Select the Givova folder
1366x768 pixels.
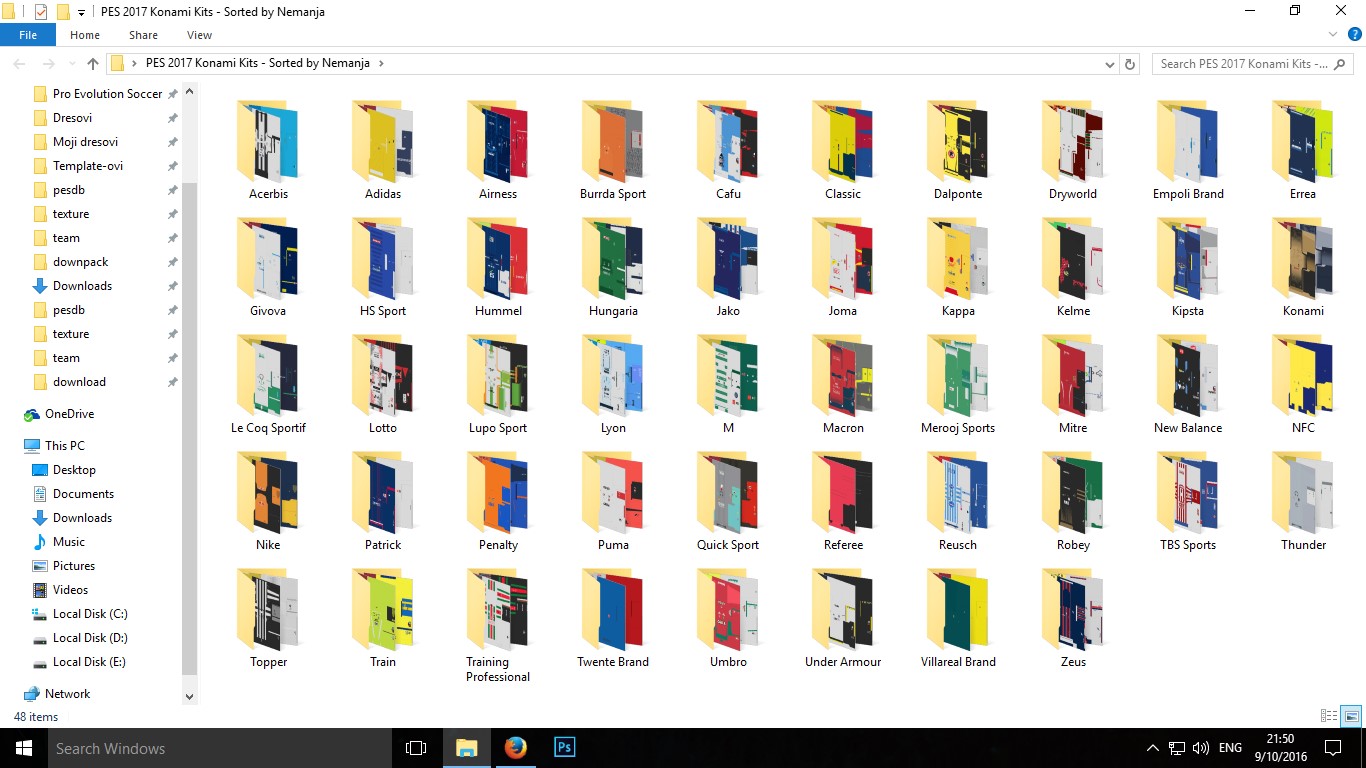point(268,267)
